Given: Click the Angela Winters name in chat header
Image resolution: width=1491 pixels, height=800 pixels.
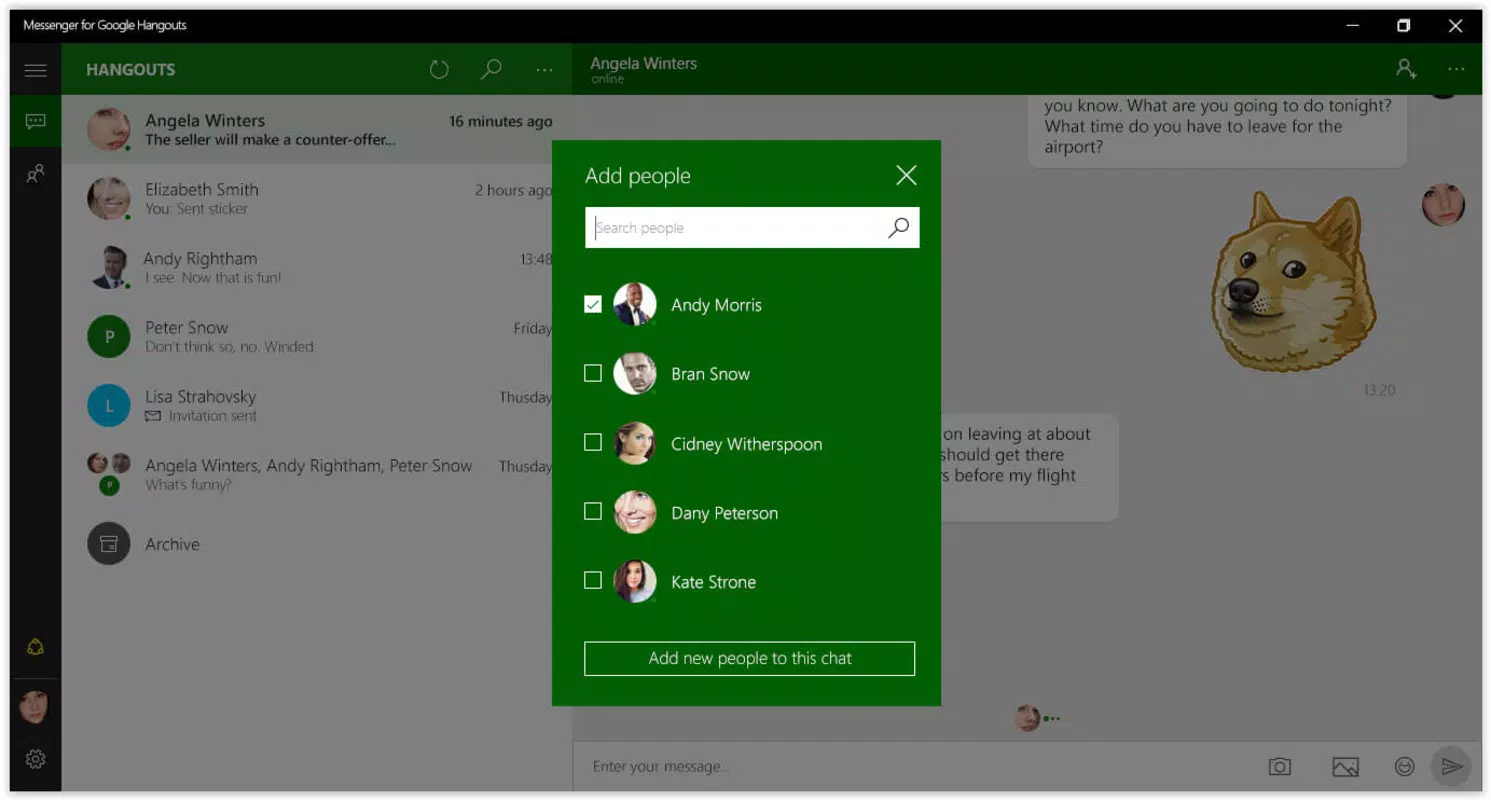Looking at the screenshot, I should point(644,63).
